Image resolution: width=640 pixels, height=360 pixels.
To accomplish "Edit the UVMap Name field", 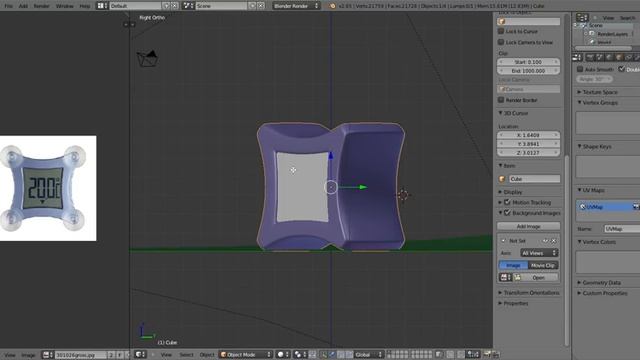I will click(x=621, y=229).
